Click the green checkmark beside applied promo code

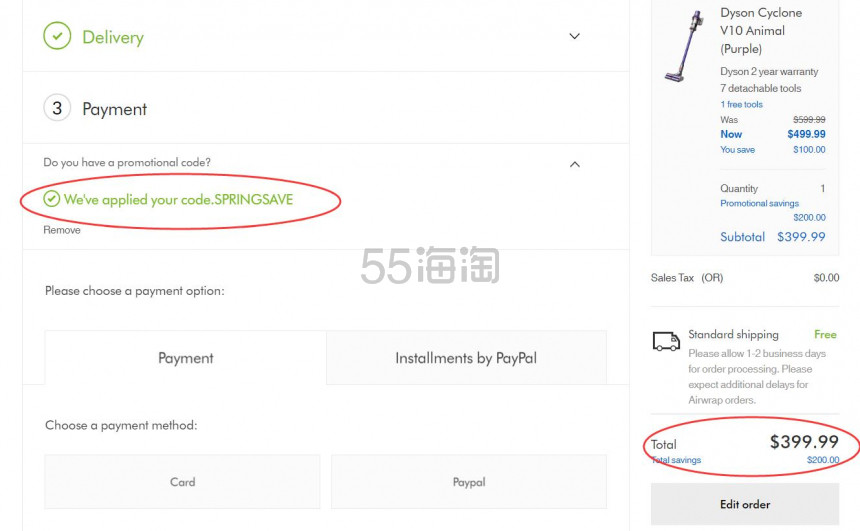click(52, 199)
